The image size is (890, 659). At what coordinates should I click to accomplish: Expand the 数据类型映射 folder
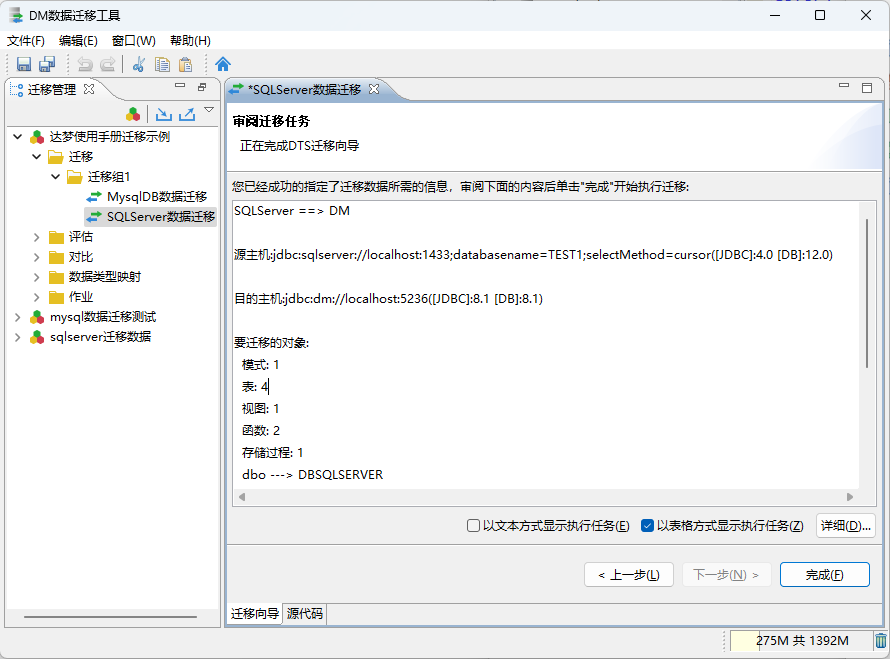(x=37, y=277)
